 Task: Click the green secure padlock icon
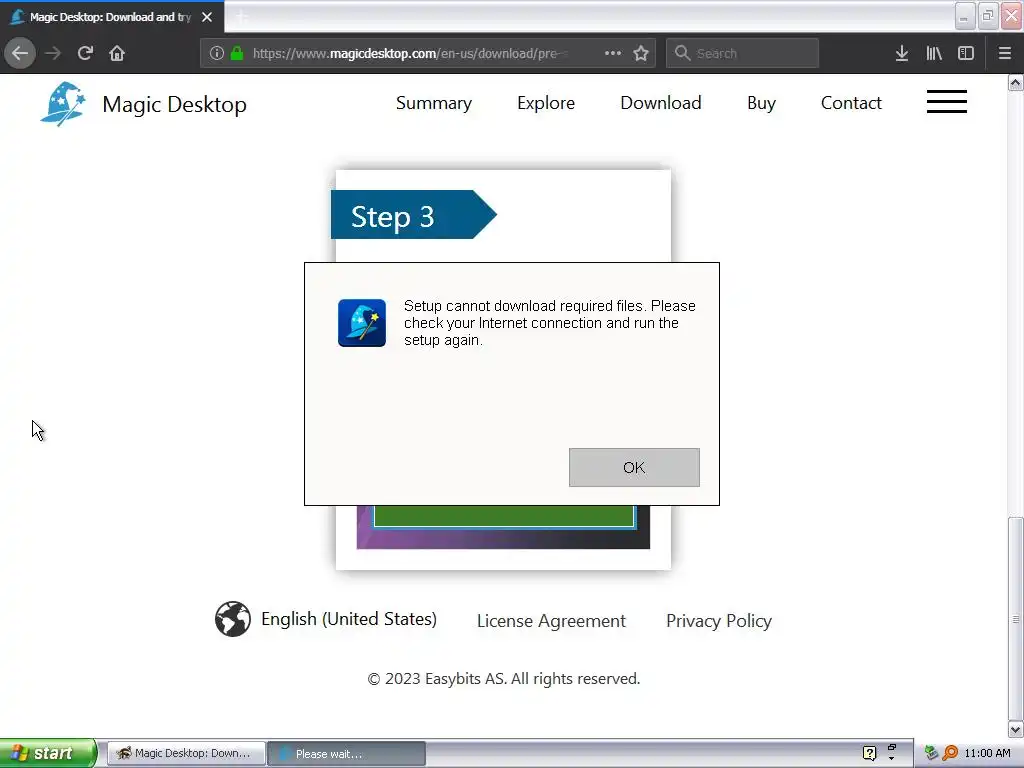tap(237, 53)
